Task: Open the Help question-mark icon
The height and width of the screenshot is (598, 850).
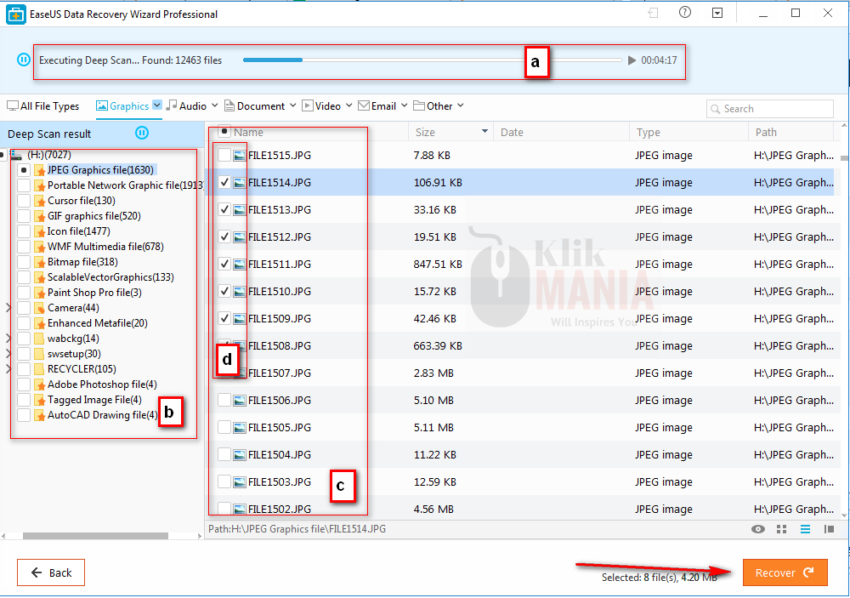Action: (x=686, y=13)
